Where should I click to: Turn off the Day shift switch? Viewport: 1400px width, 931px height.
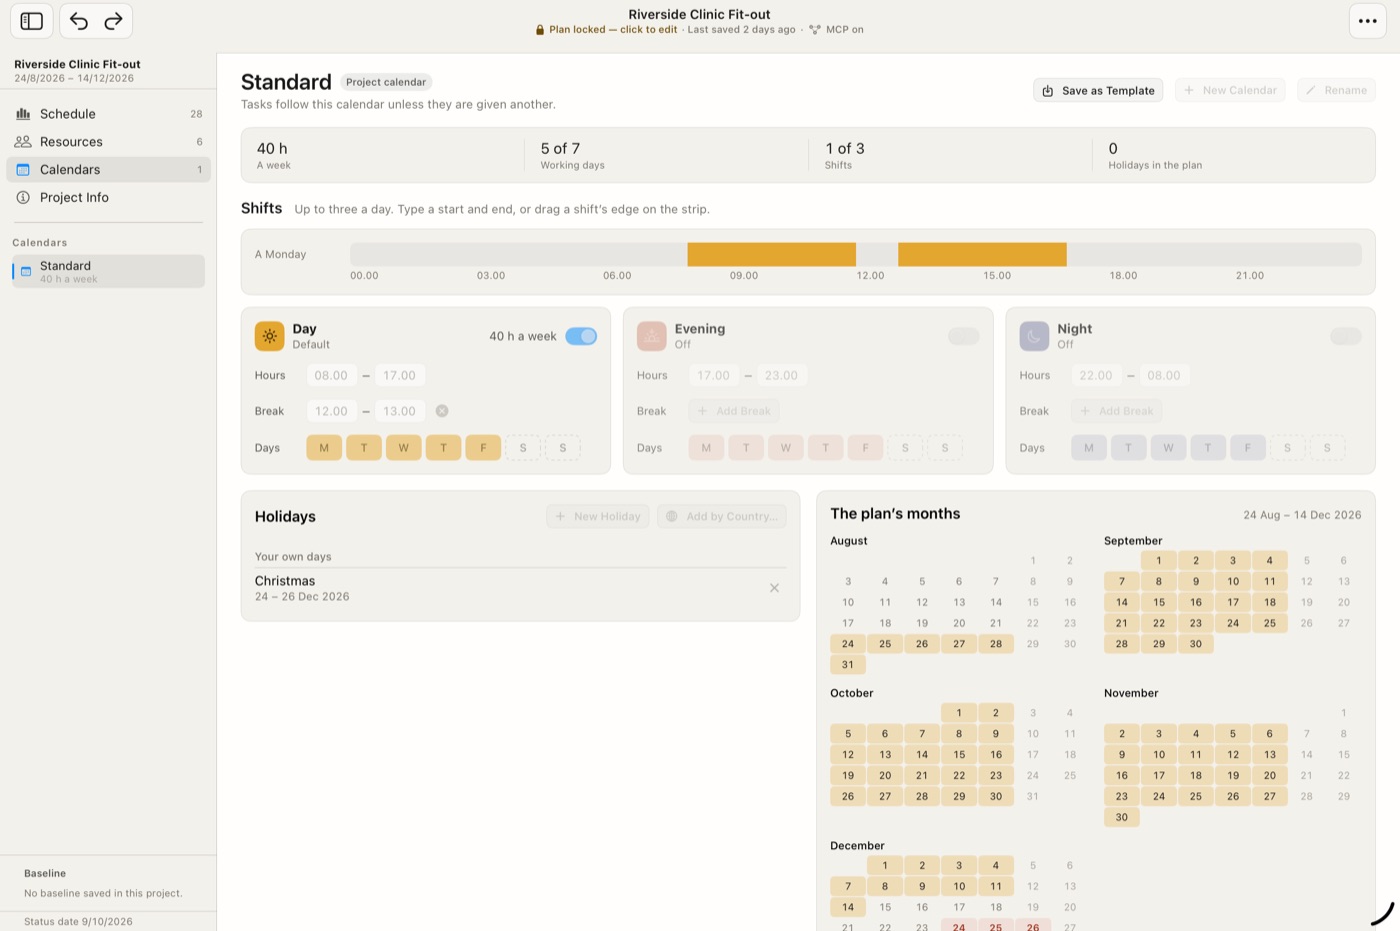581,336
